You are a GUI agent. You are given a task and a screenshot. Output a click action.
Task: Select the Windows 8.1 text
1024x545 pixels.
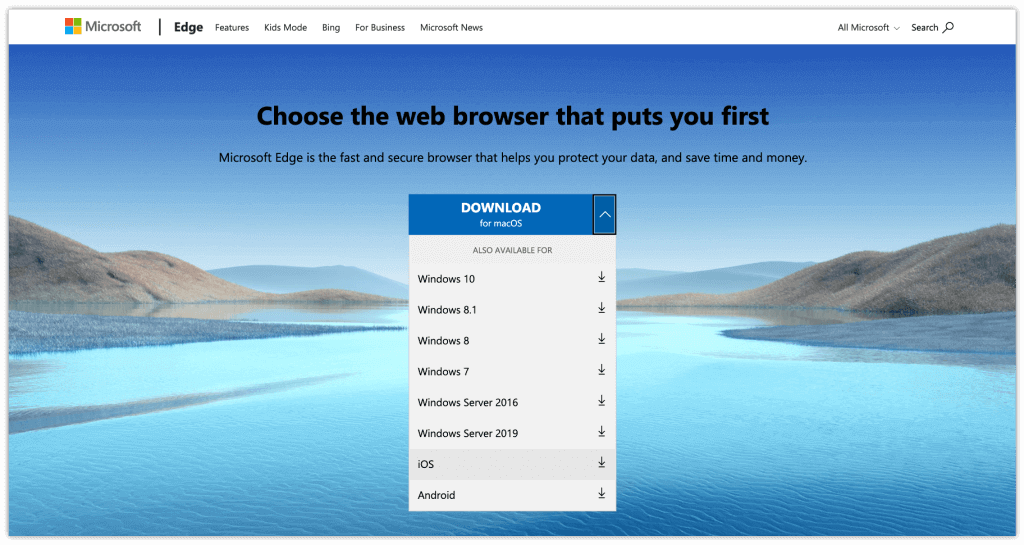(x=447, y=309)
